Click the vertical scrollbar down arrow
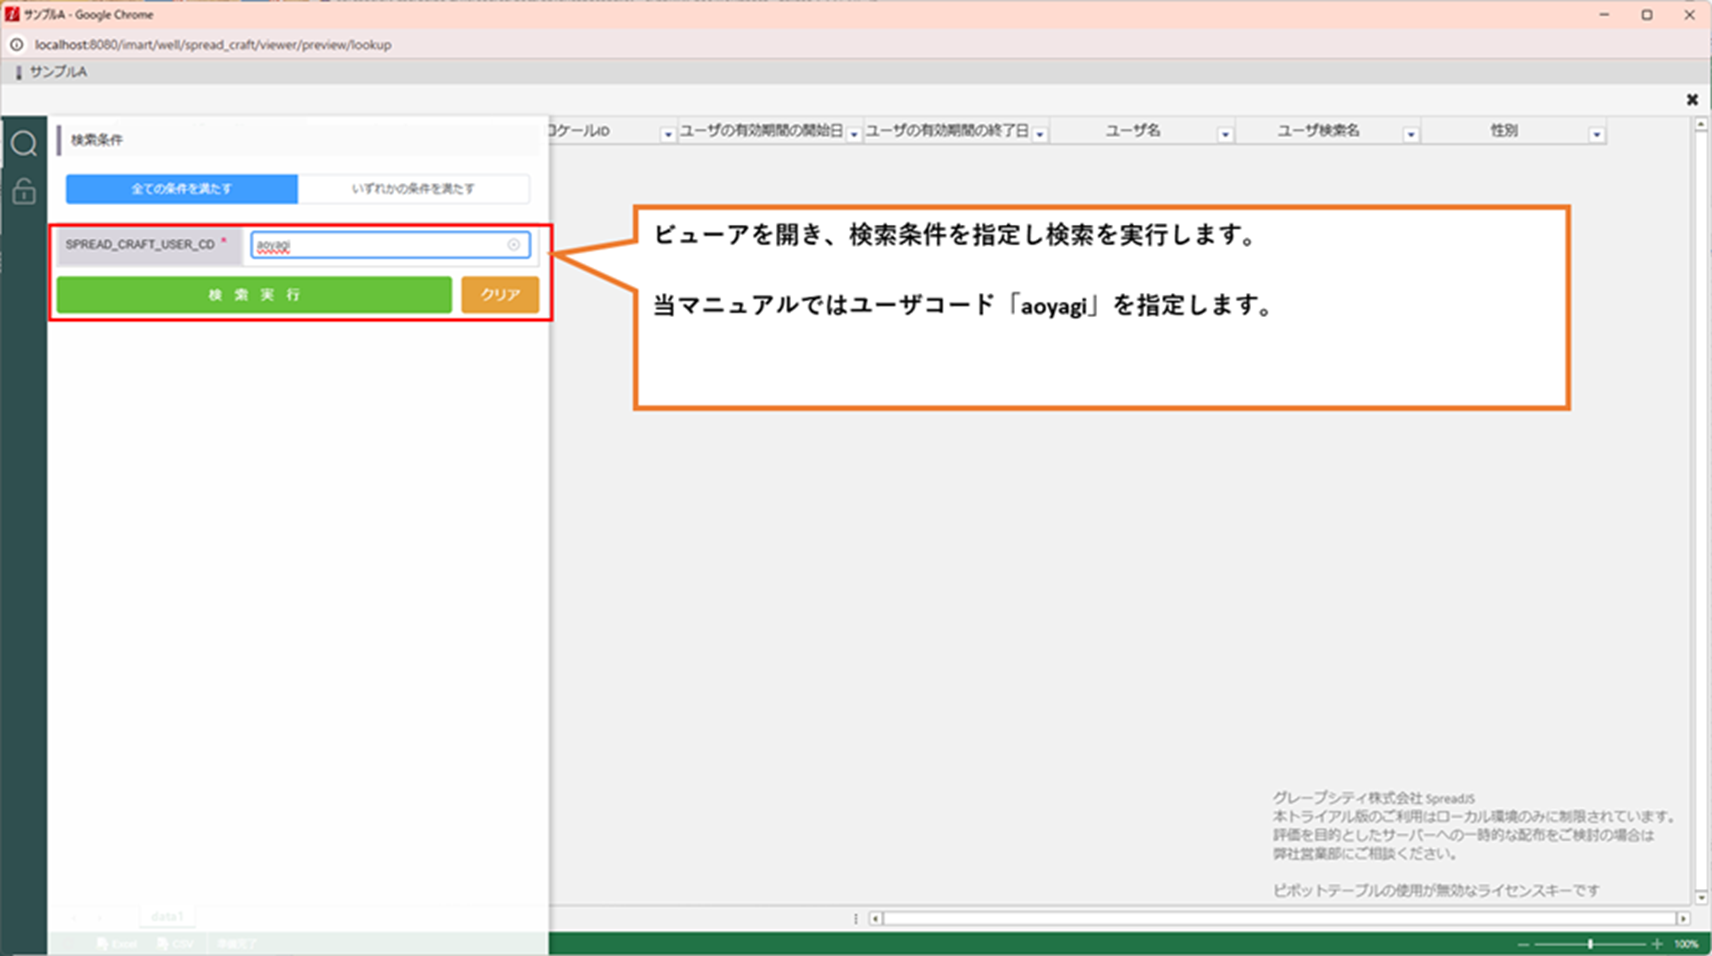This screenshot has height=956, width=1712. pos(1701,897)
